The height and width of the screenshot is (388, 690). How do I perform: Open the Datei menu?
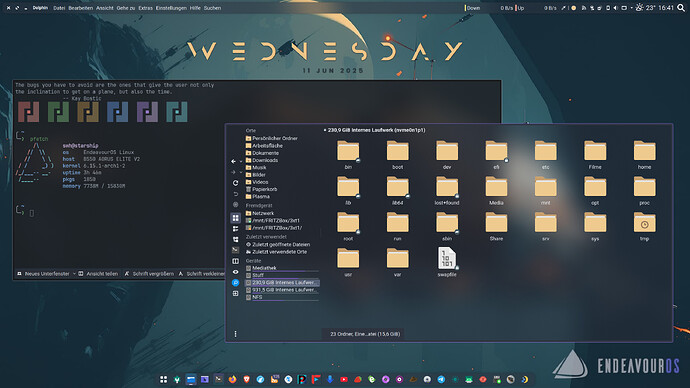pyautogui.click(x=59, y=8)
